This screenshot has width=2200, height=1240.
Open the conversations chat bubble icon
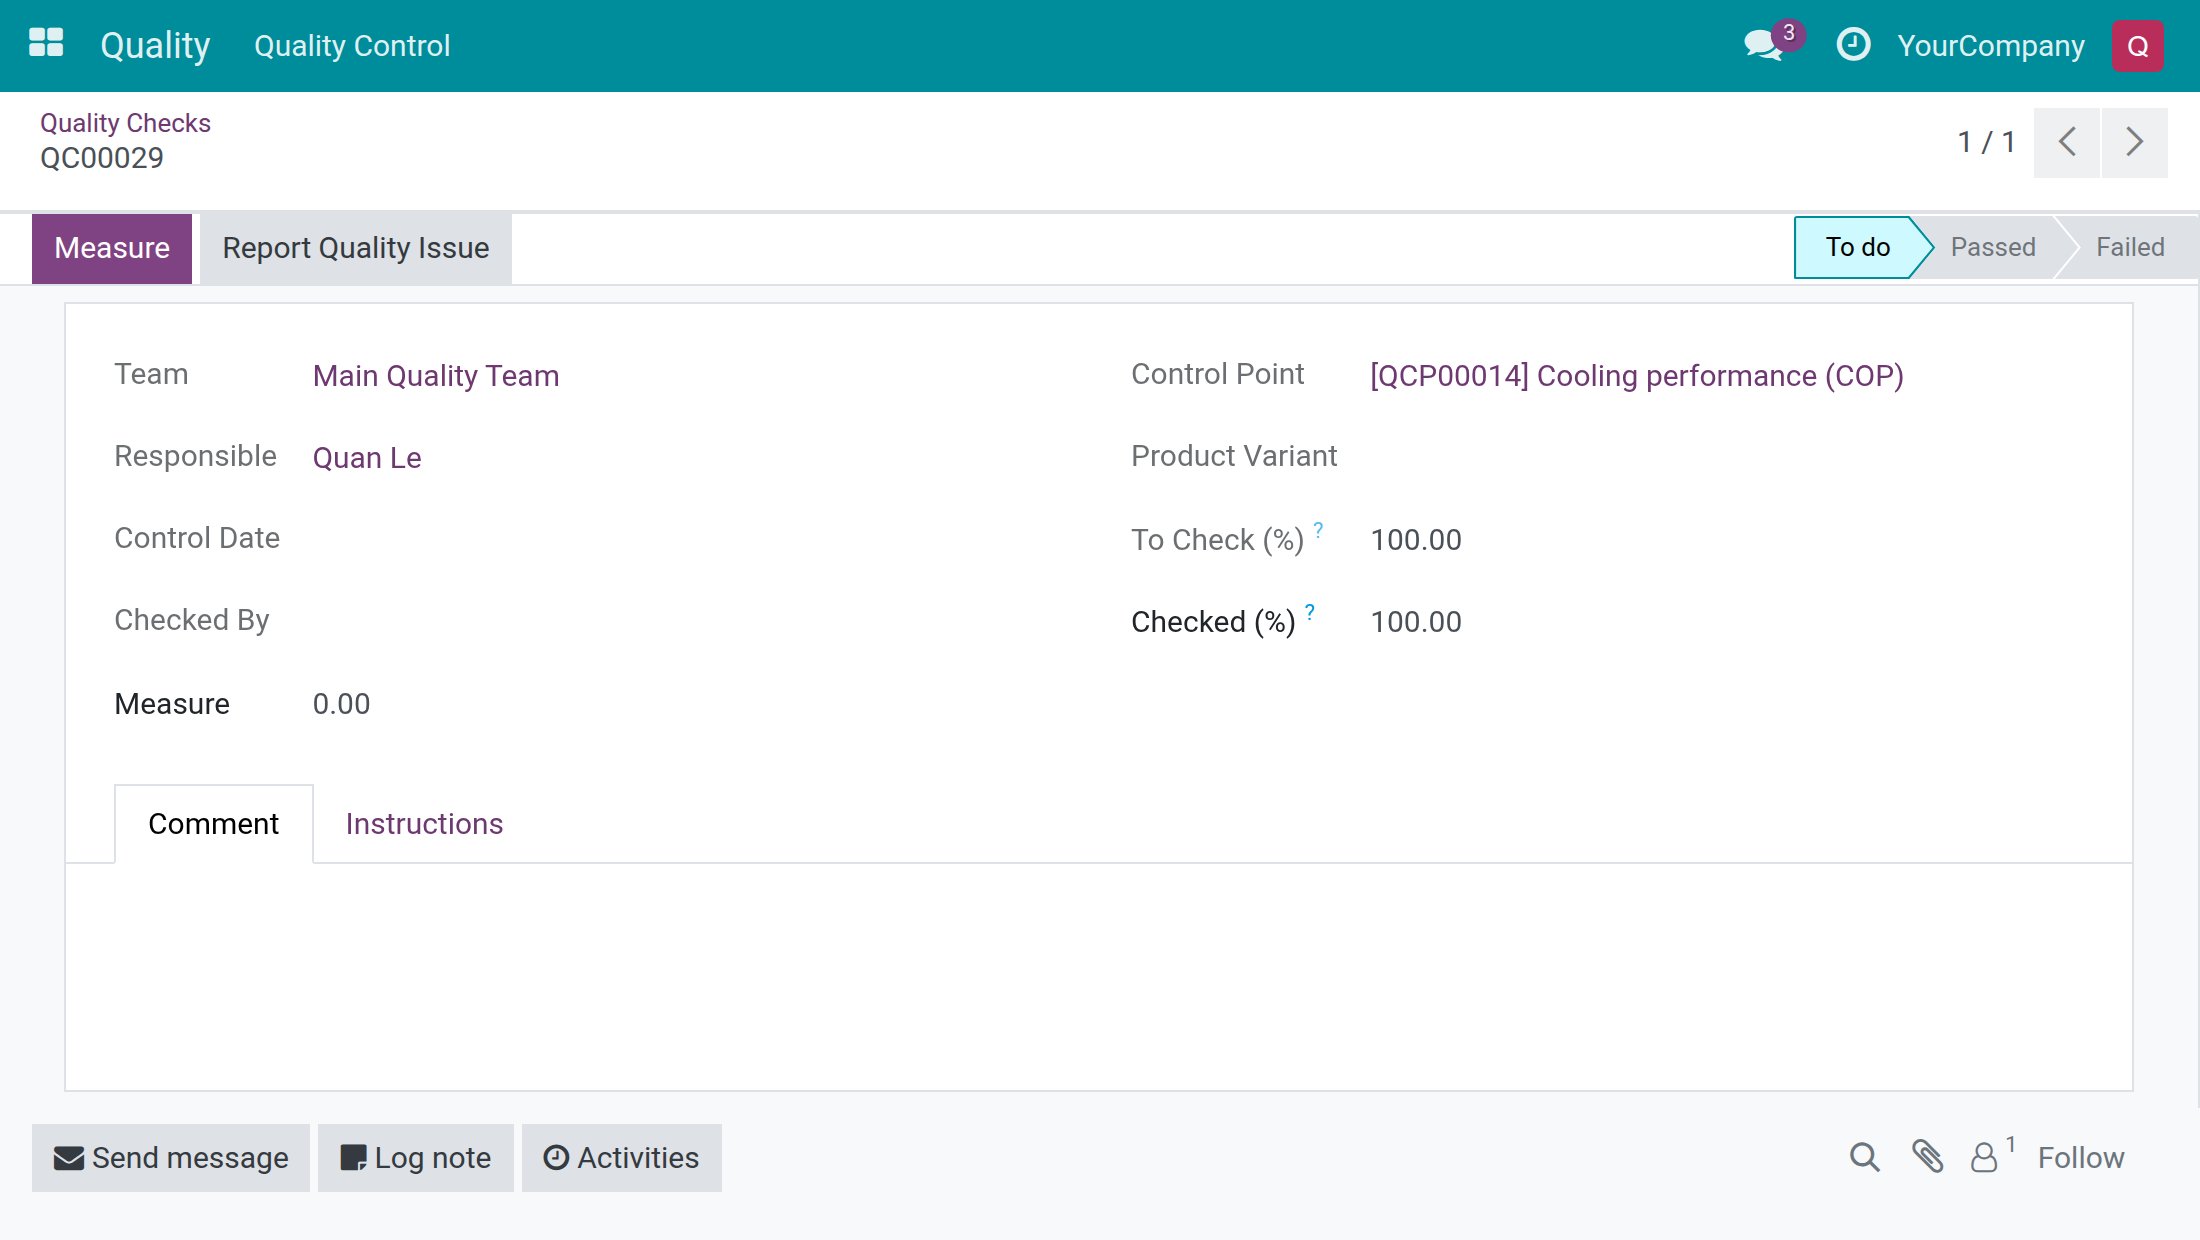[1764, 45]
